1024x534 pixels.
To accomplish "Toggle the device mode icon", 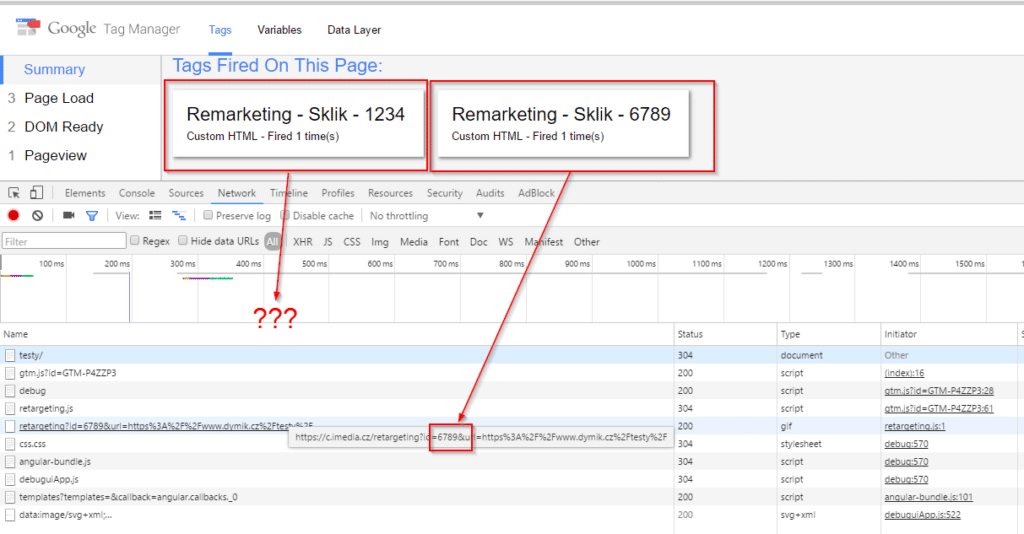I will point(37,193).
